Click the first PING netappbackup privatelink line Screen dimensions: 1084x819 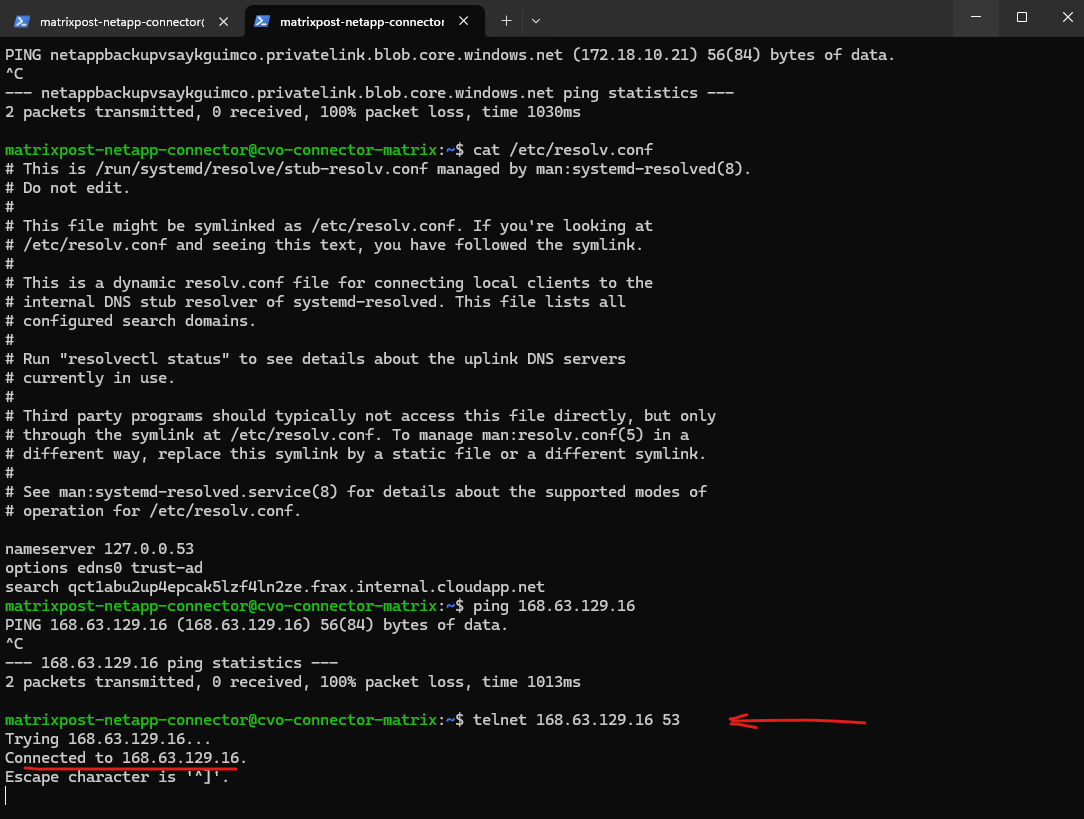(x=450, y=55)
